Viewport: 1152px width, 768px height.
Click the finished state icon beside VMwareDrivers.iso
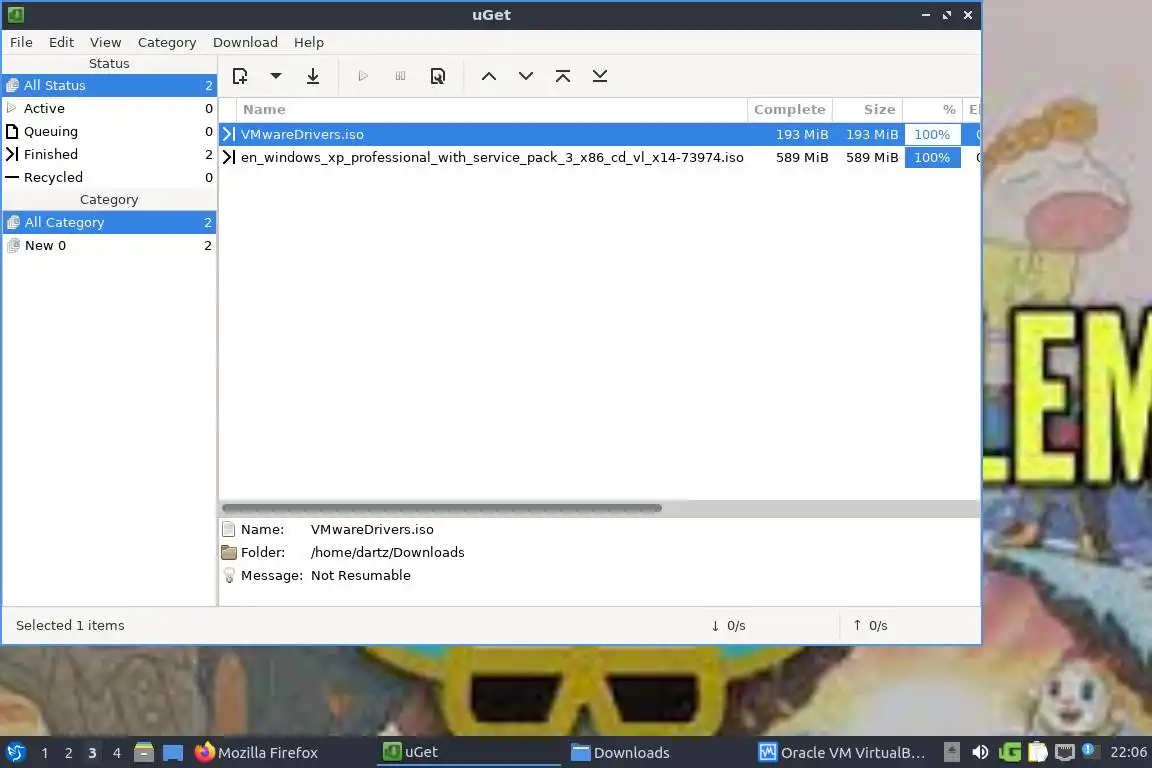[228, 134]
